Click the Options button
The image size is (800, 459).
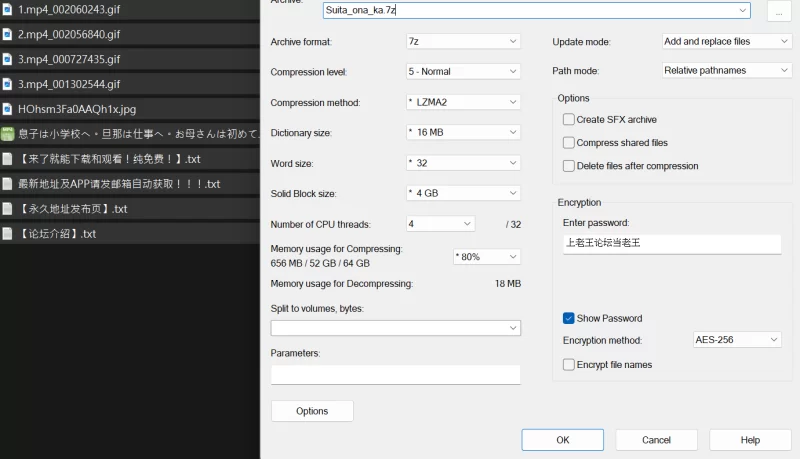[x=312, y=411]
